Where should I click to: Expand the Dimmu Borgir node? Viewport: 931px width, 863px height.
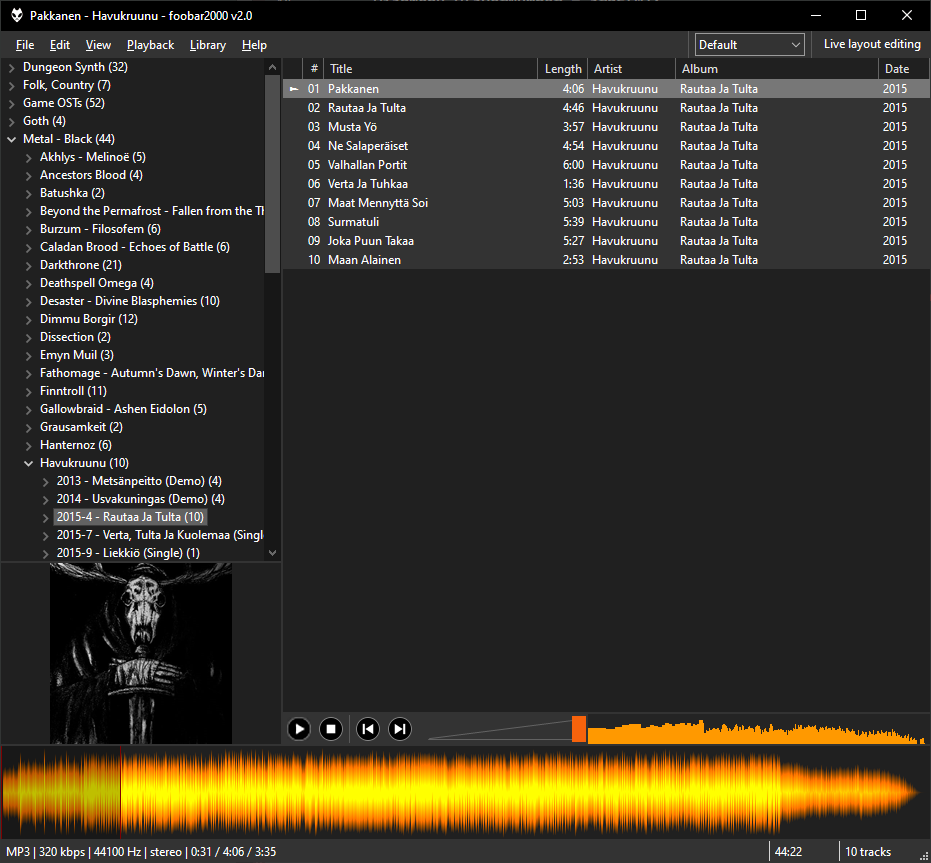(x=28, y=320)
